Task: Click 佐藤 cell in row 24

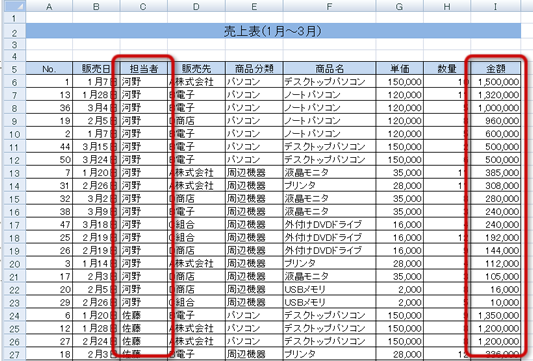Action: coord(143,315)
